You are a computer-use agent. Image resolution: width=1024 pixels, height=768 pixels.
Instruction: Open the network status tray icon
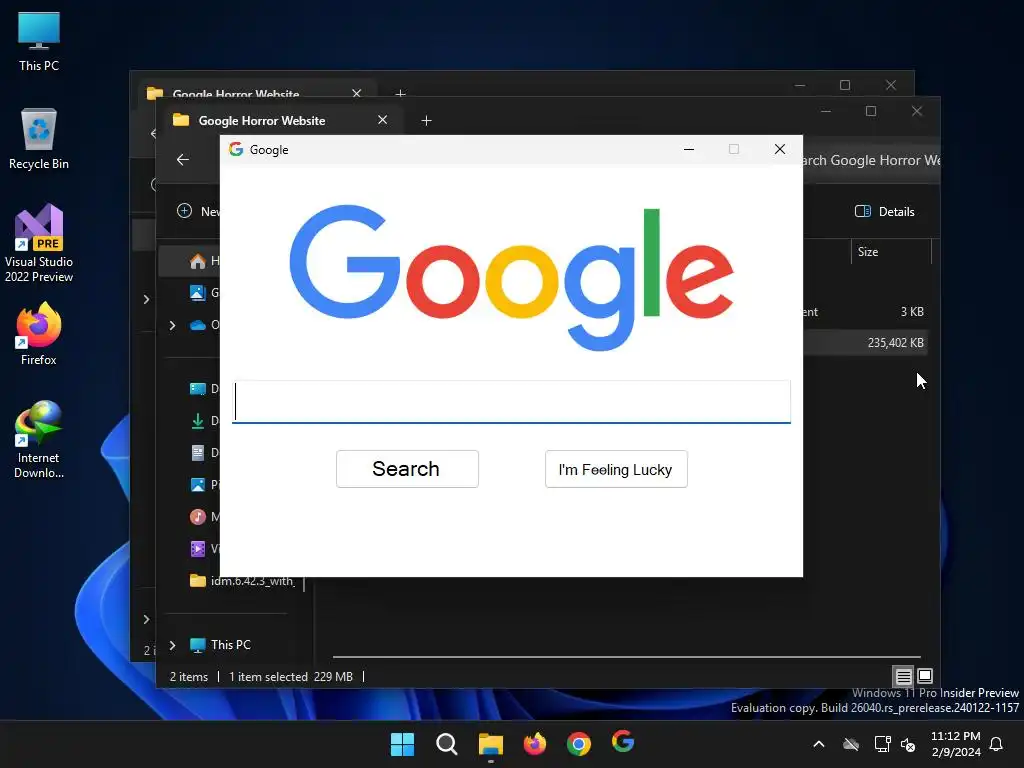click(x=882, y=744)
